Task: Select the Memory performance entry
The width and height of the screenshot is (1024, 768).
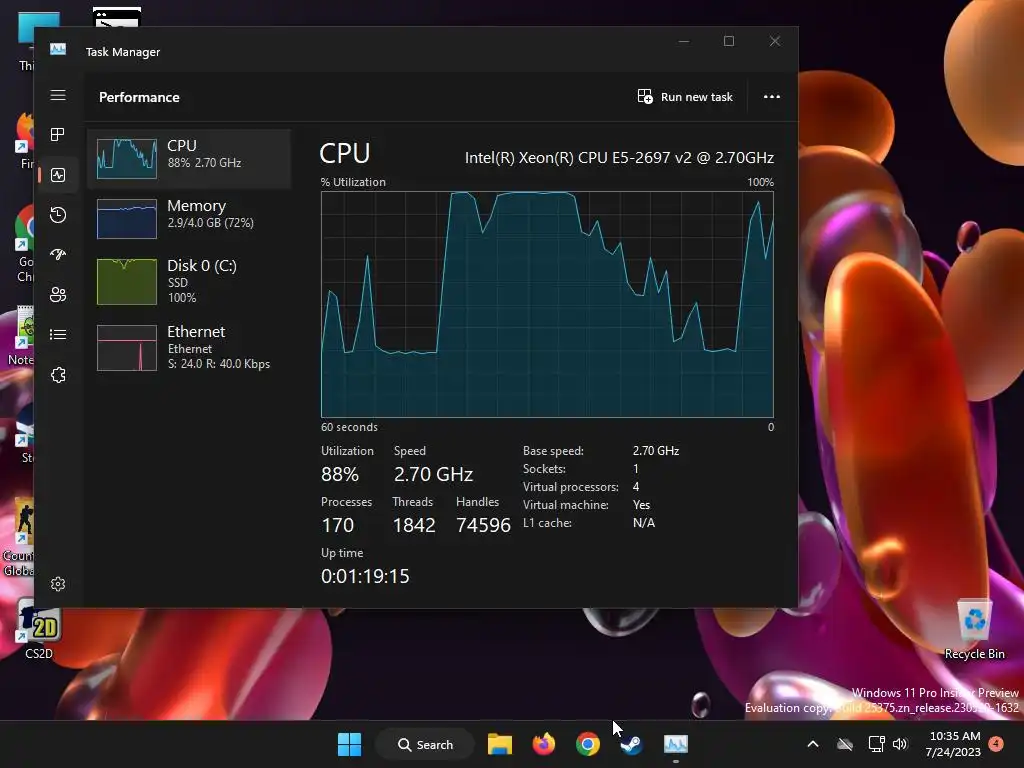Action: pos(189,218)
